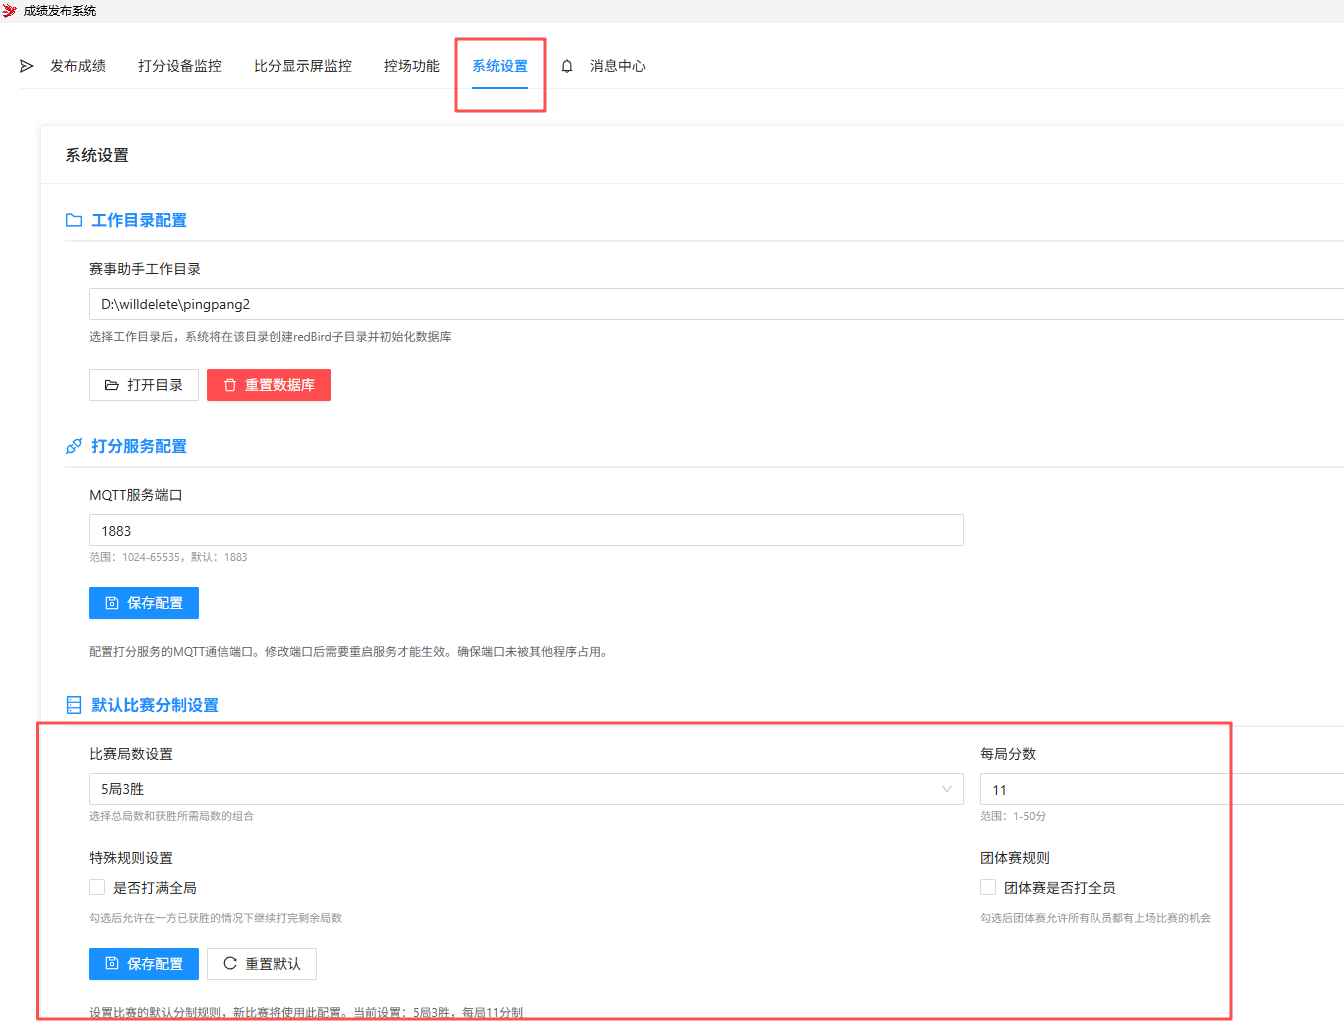The height and width of the screenshot is (1023, 1344).
Task: Enable the 是否打满全局 checkbox
Action: coord(97,886)
